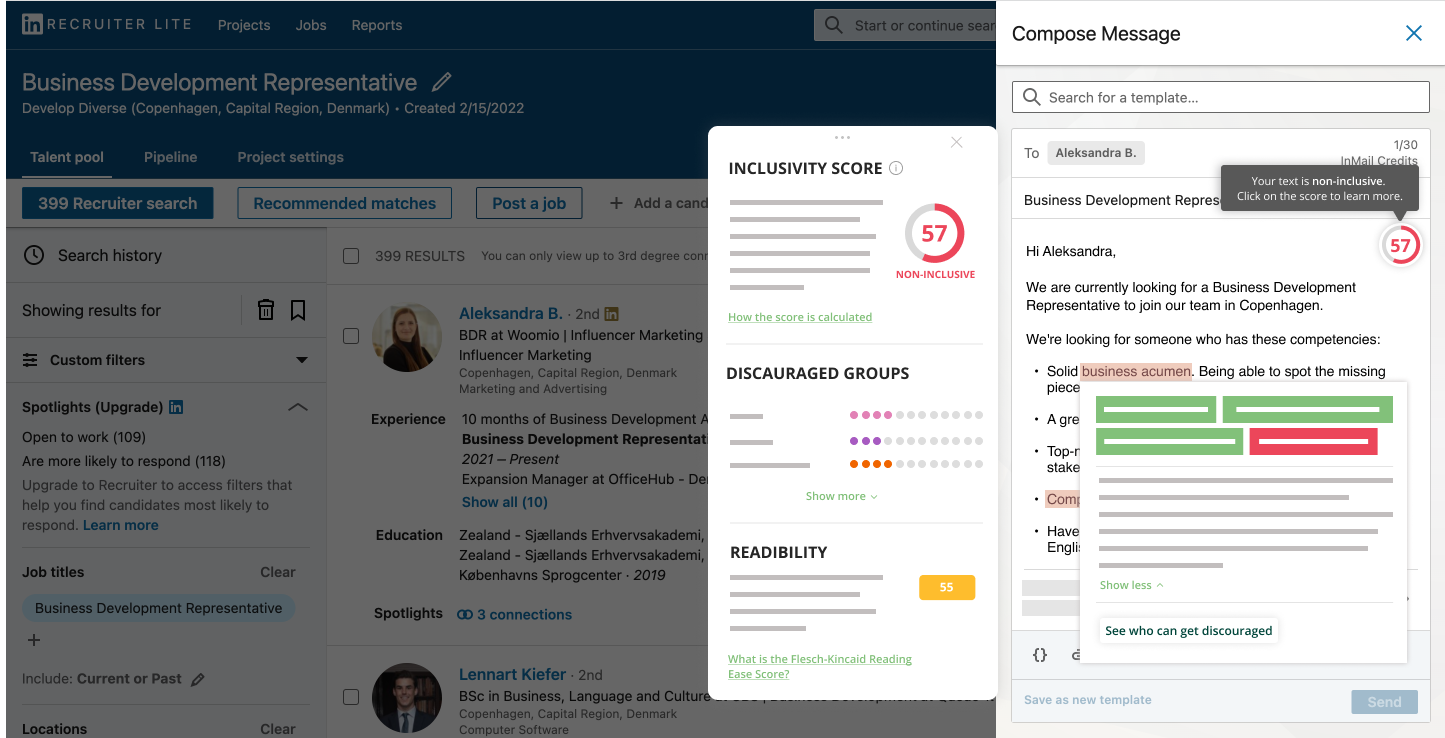Click the LinkedIn badge beside Spotlights (Upgrade)
The height and width of the screenshot is (738, 1445).
pyautogui.click(x=176, y=407)
